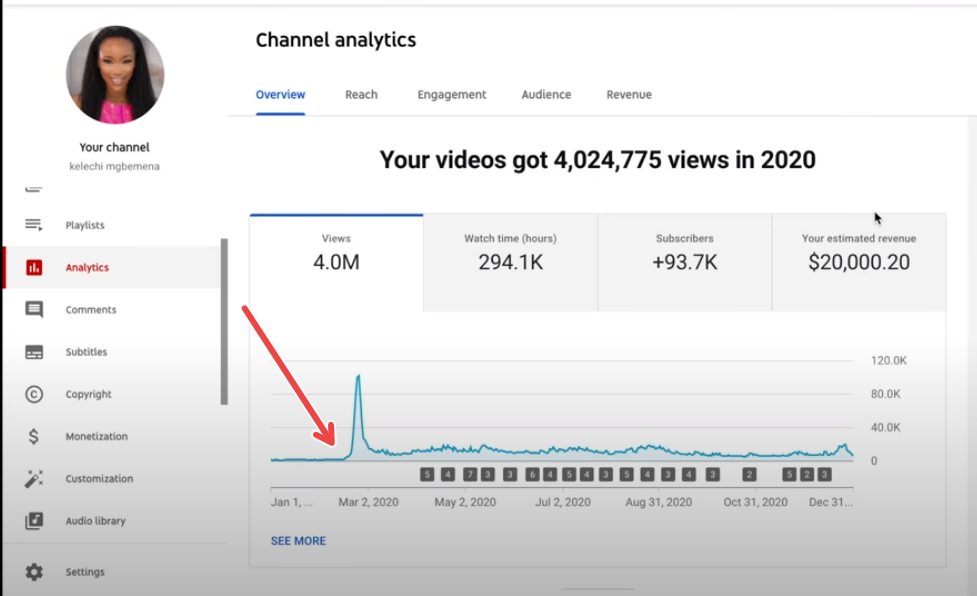Open the Revenue tab
The width and height of the screenshot is (977, 596).
click(x=629, y=94)
